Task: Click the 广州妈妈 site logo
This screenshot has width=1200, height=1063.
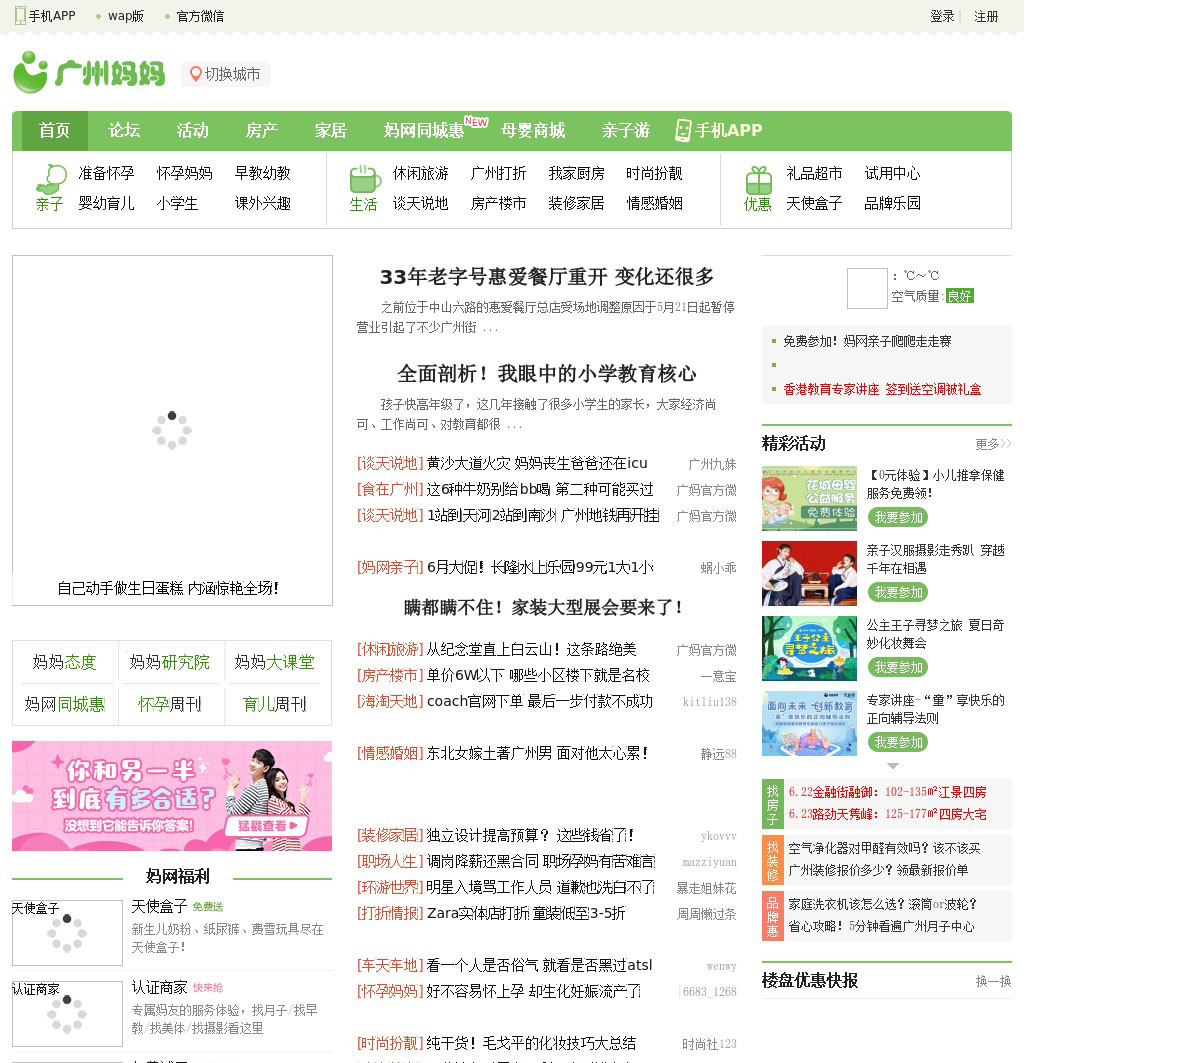Action: (x=89, y=73)
